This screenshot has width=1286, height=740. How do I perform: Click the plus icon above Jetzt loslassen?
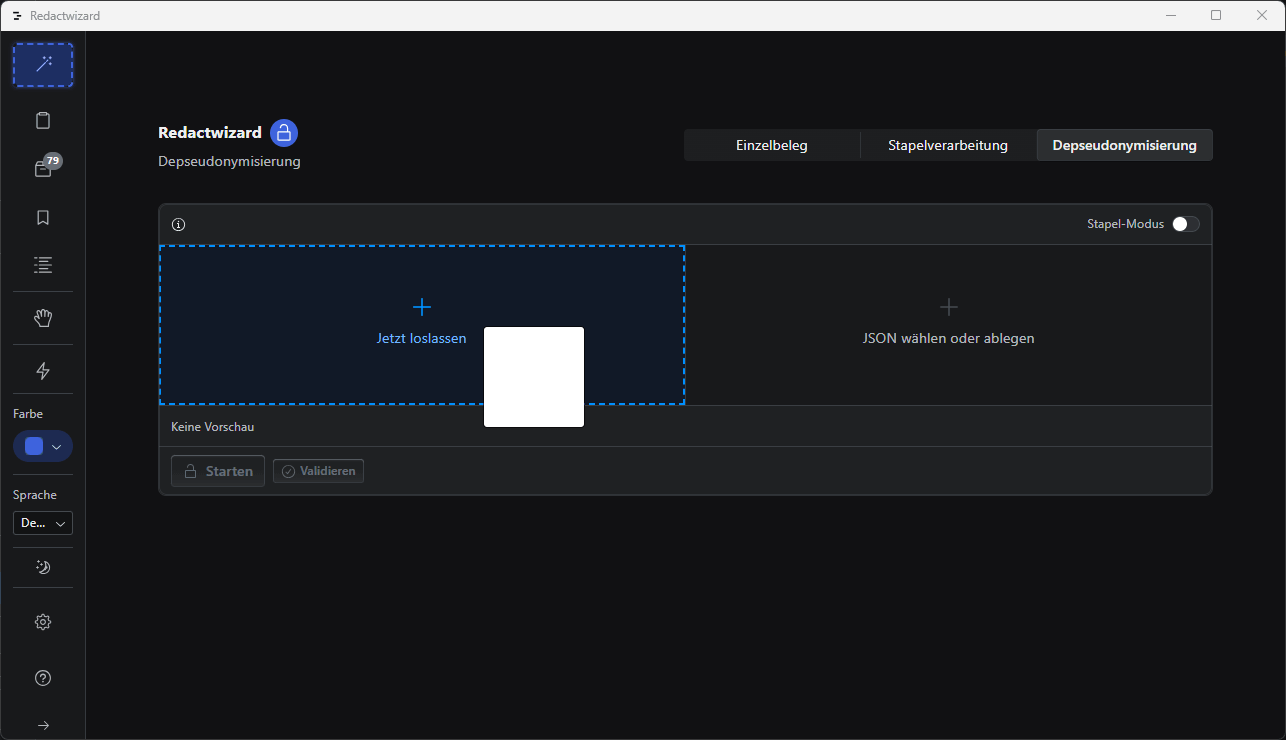[x=422, y=307]
